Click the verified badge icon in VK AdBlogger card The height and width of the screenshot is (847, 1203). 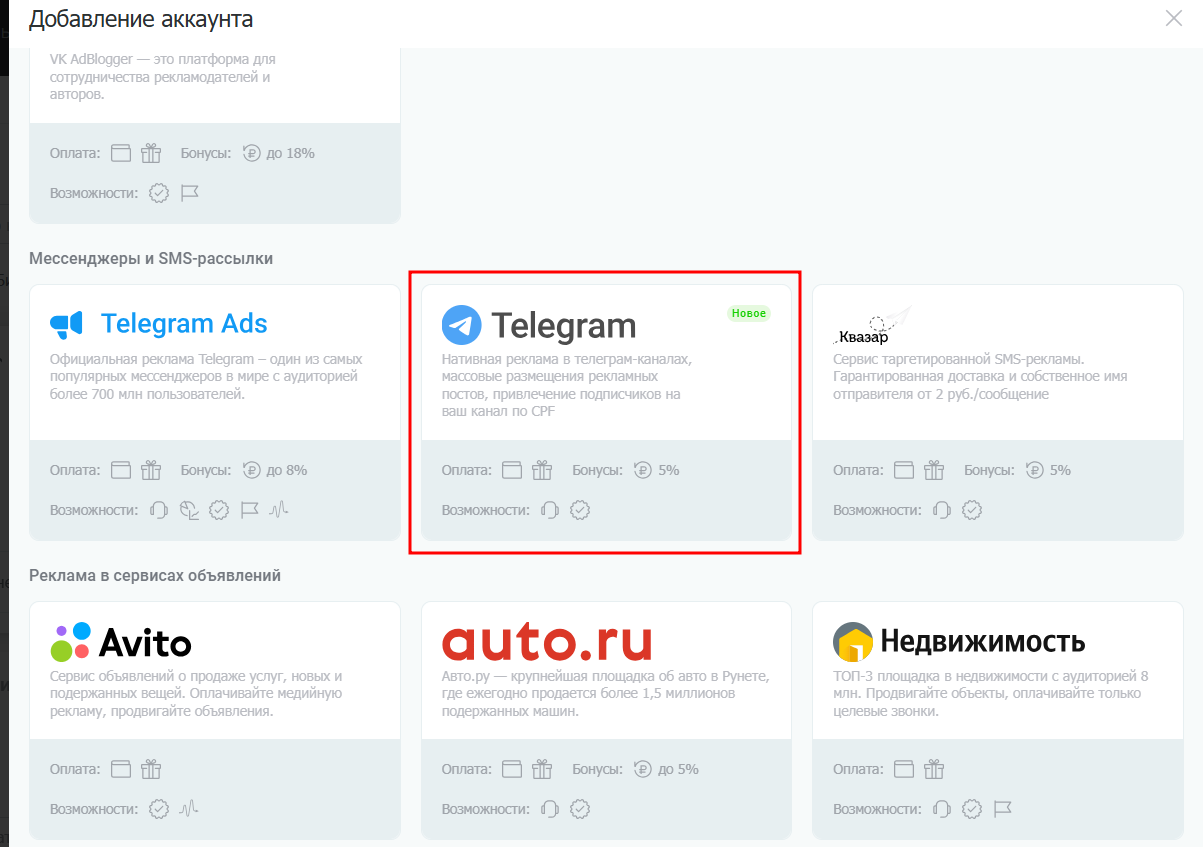click(x=159, y=193)
